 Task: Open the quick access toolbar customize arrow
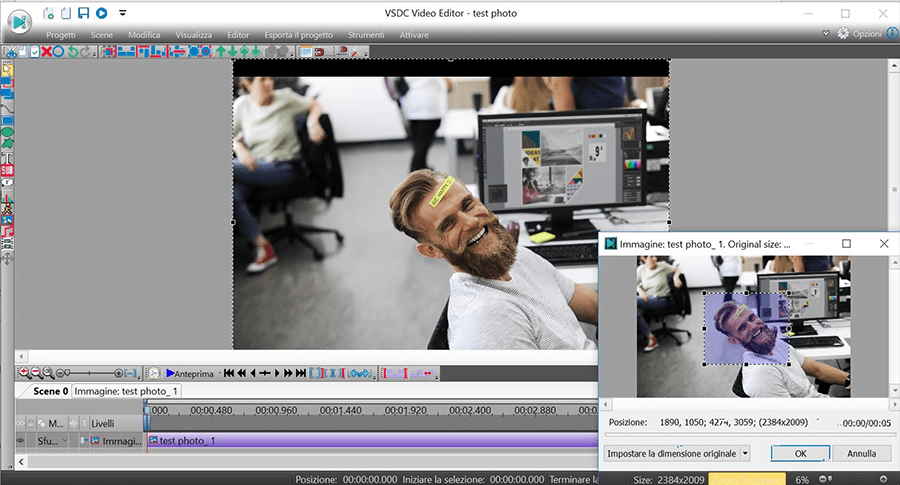tap(122, 13)
